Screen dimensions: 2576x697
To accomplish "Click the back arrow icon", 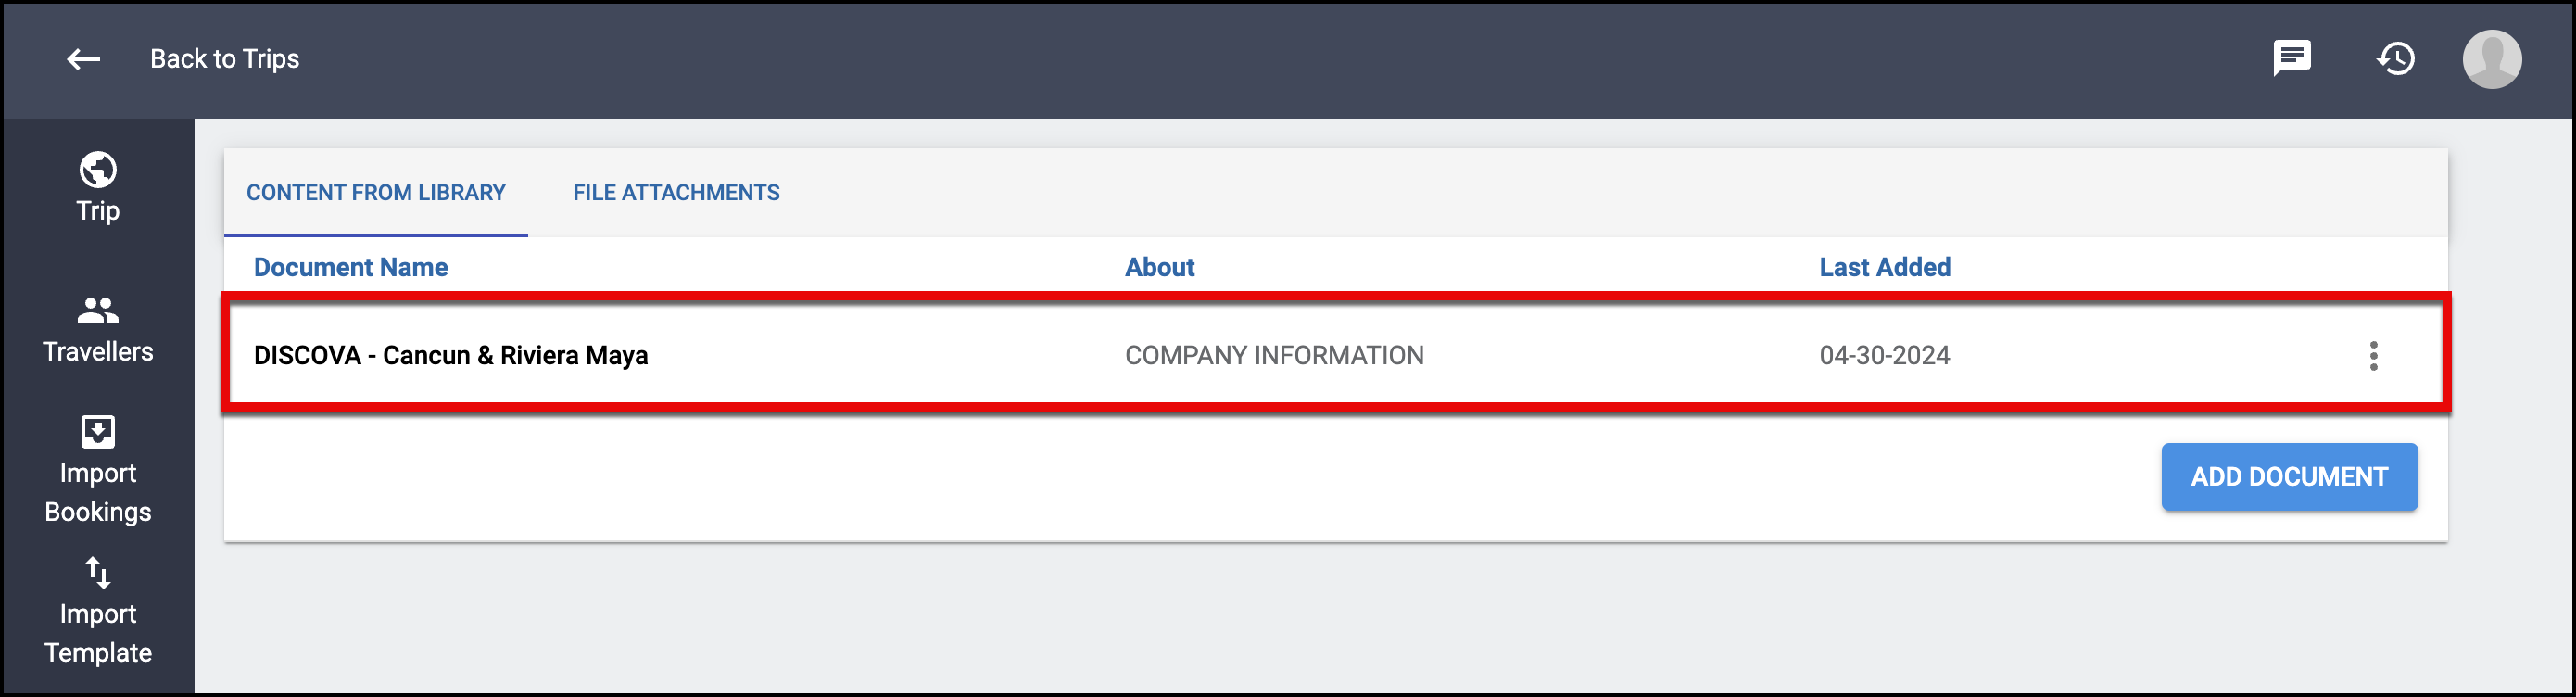I will click(83, 59).
